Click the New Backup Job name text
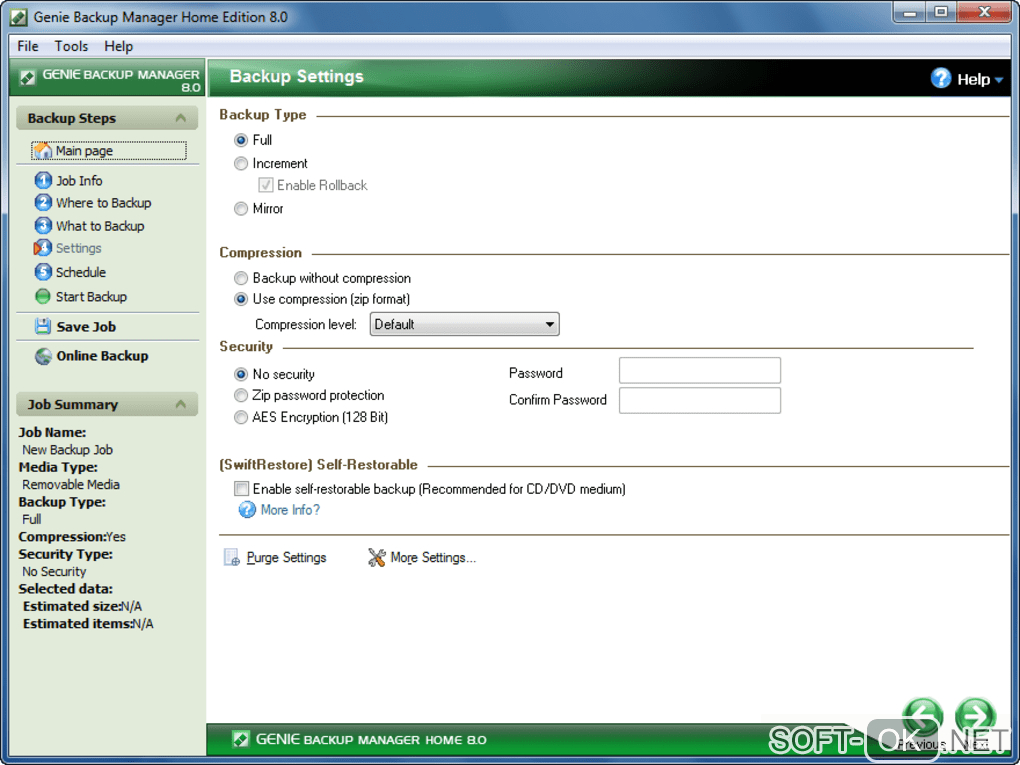The width and height of the screenshot is (1020, 765). tap(67, 450)
